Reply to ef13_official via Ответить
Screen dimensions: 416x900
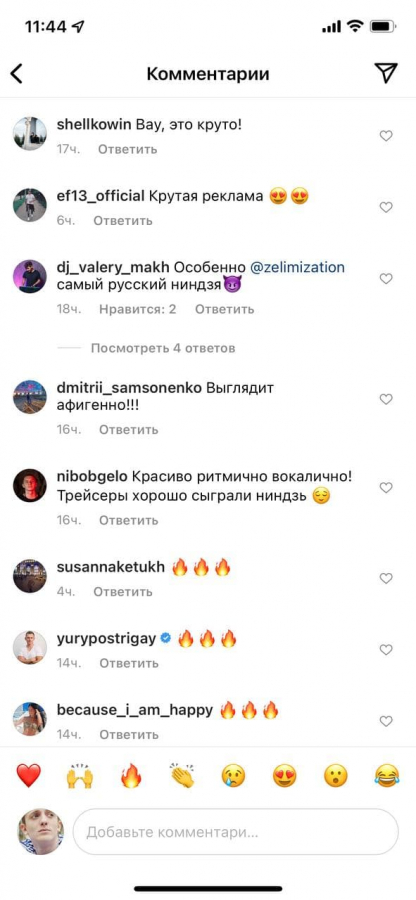pyautogui.click(x=123, y=220)
